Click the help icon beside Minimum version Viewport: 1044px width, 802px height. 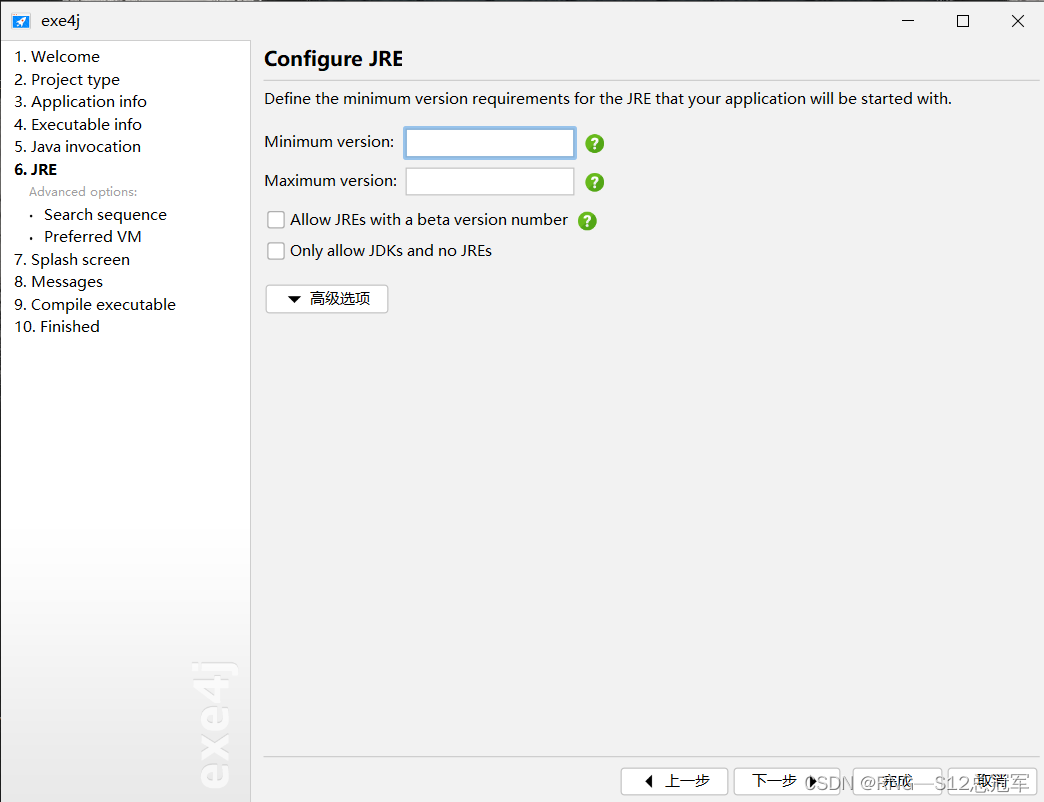(595, 143)
